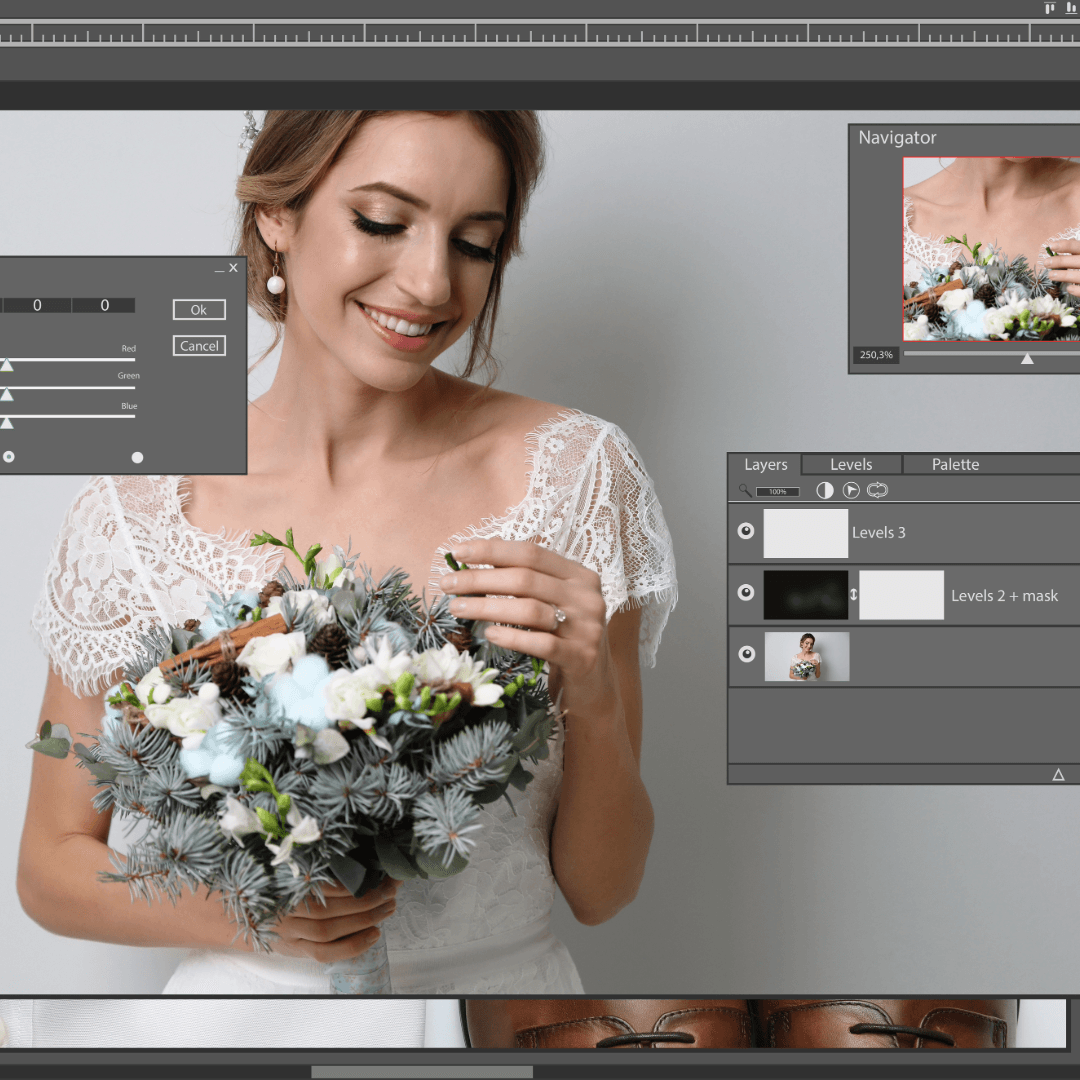The height and width of the screenshot is (1080, 1080).
Task: Select the left radio button in dialog
Action: click(x=9, y=457)
